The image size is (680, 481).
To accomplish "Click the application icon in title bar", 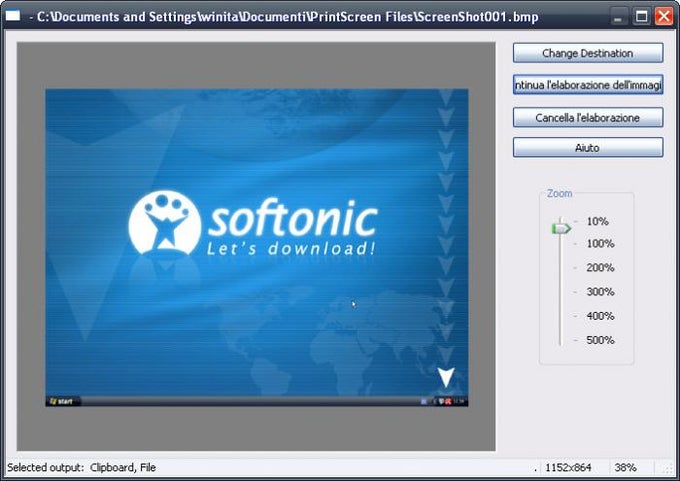I will (13, 16).
